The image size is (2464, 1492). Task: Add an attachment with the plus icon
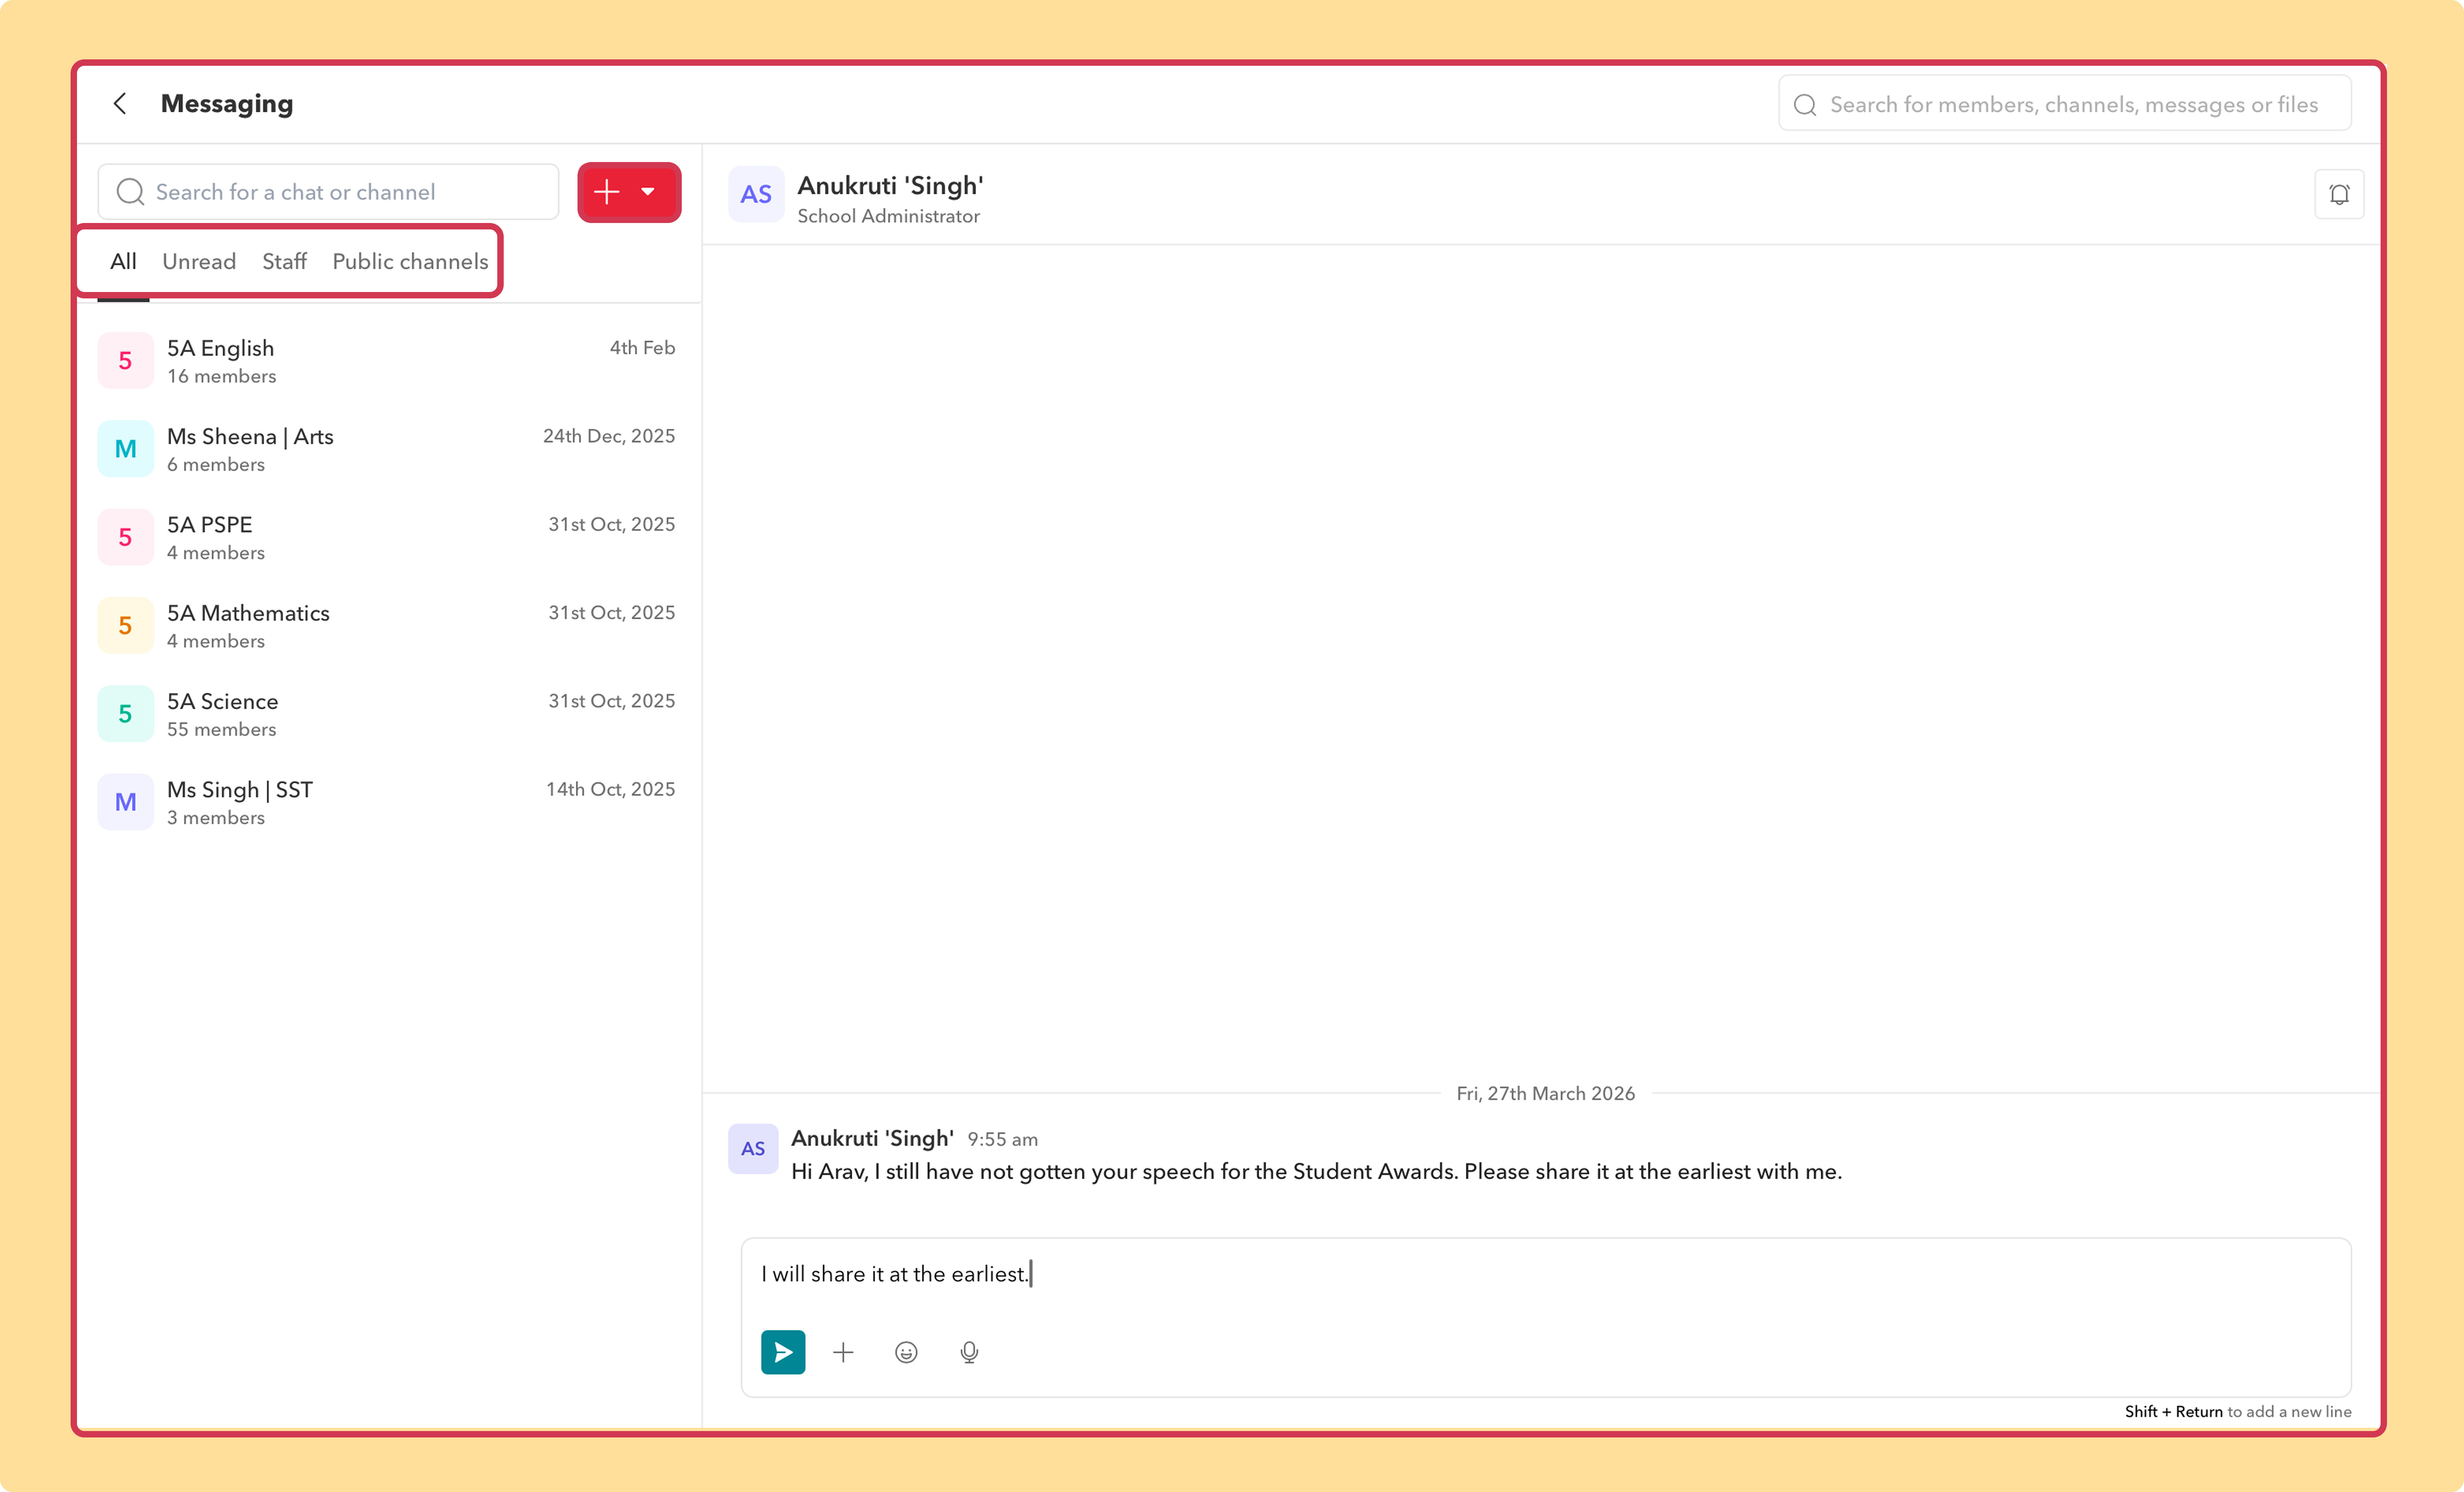[x=843, y=1352]
